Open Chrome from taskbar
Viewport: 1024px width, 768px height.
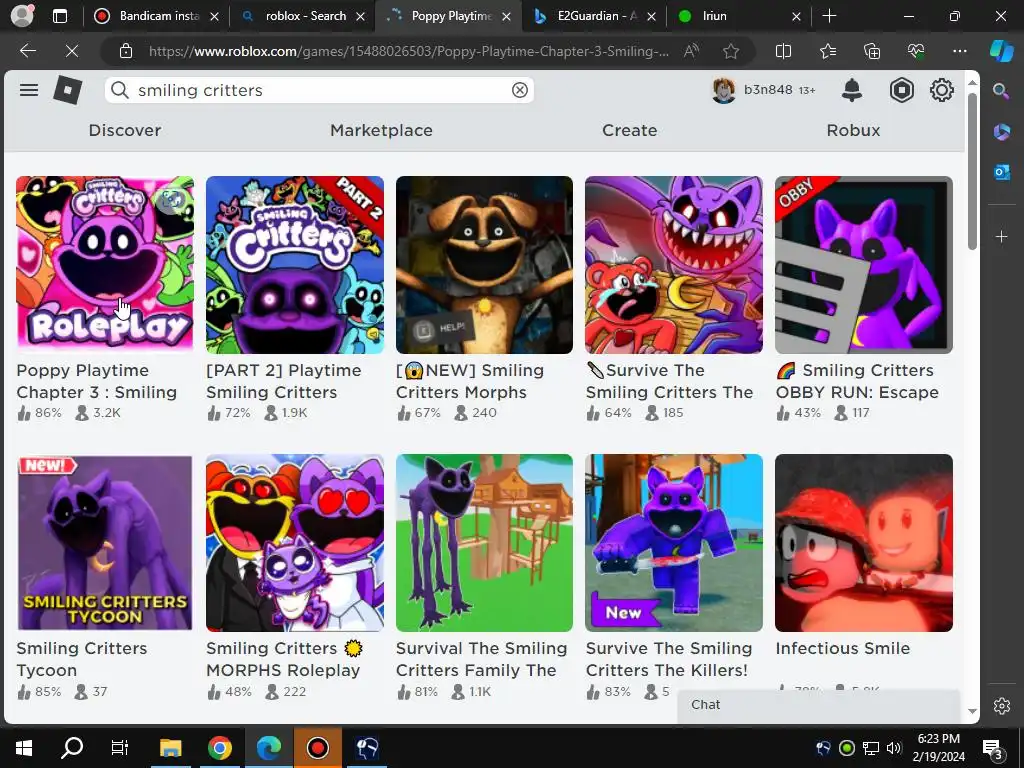(219, 748)
